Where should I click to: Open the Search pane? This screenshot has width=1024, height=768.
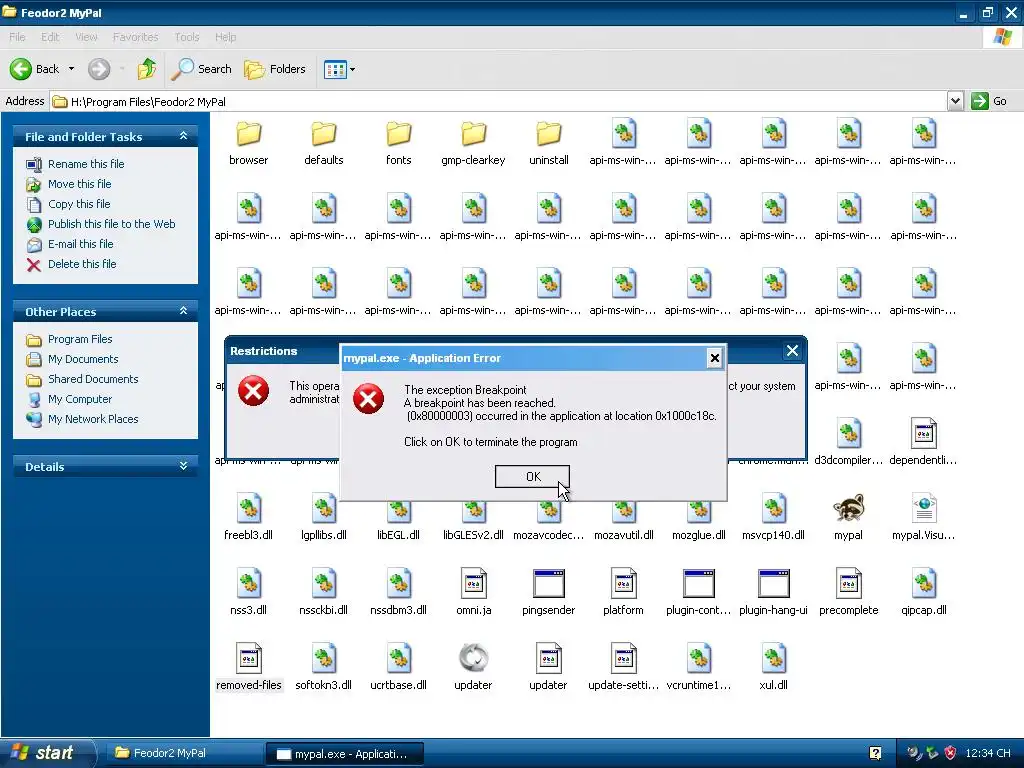click(x=202, y=69)
